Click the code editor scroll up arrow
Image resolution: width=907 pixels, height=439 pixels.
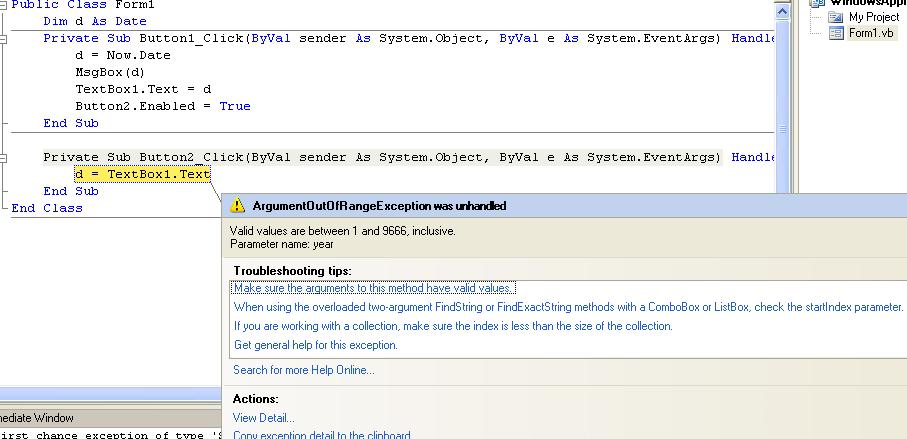(783, 9)
